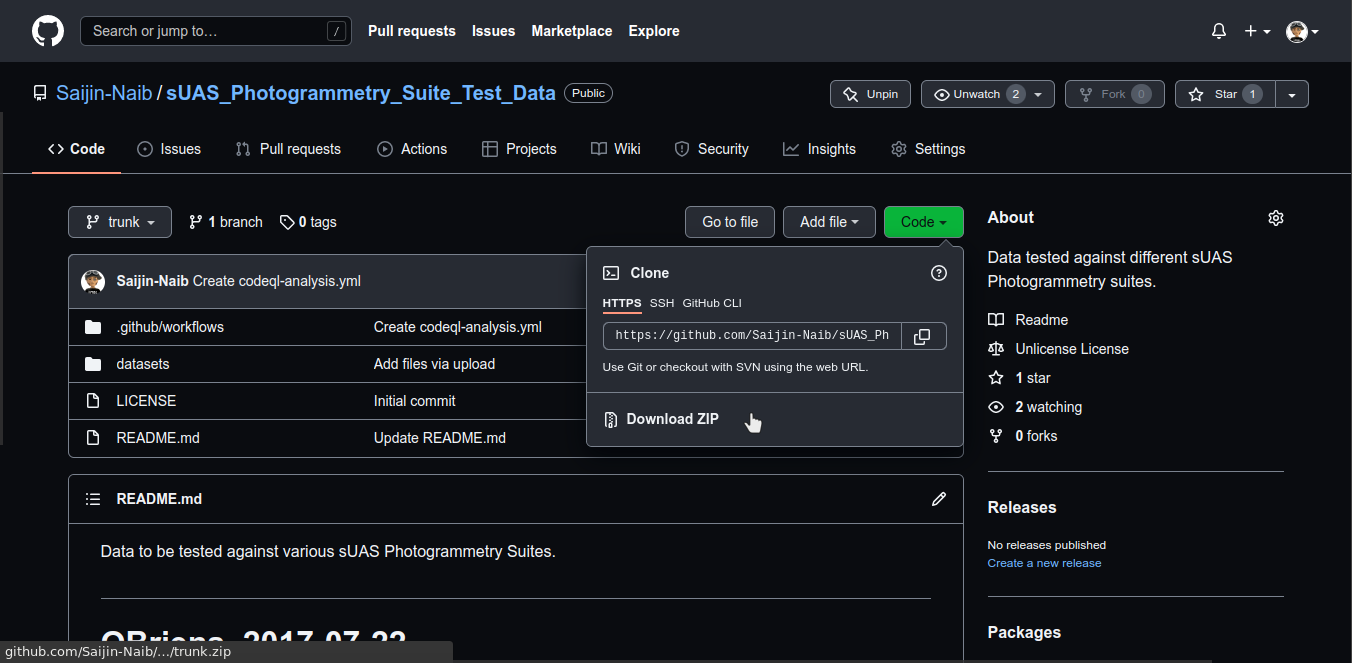
Task: Open Clone help question mark icon
Action: point(938,273)
